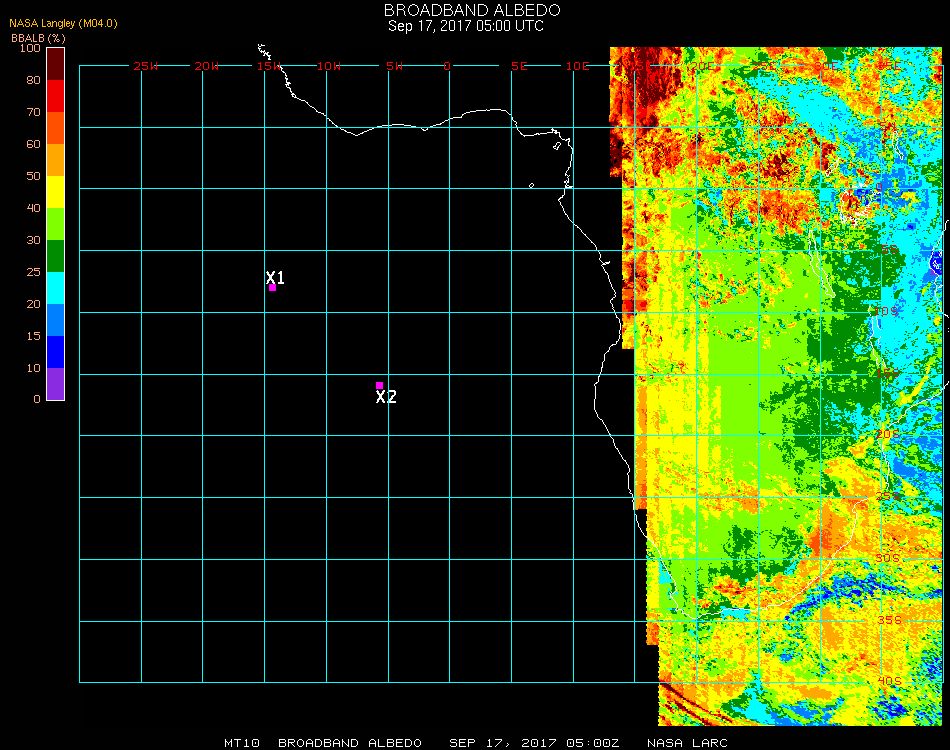Image resolution: width=950 pixels, height=750 pixels.
Task: Select the dark red 80–100% legend swatch
Action: (55, 63)
